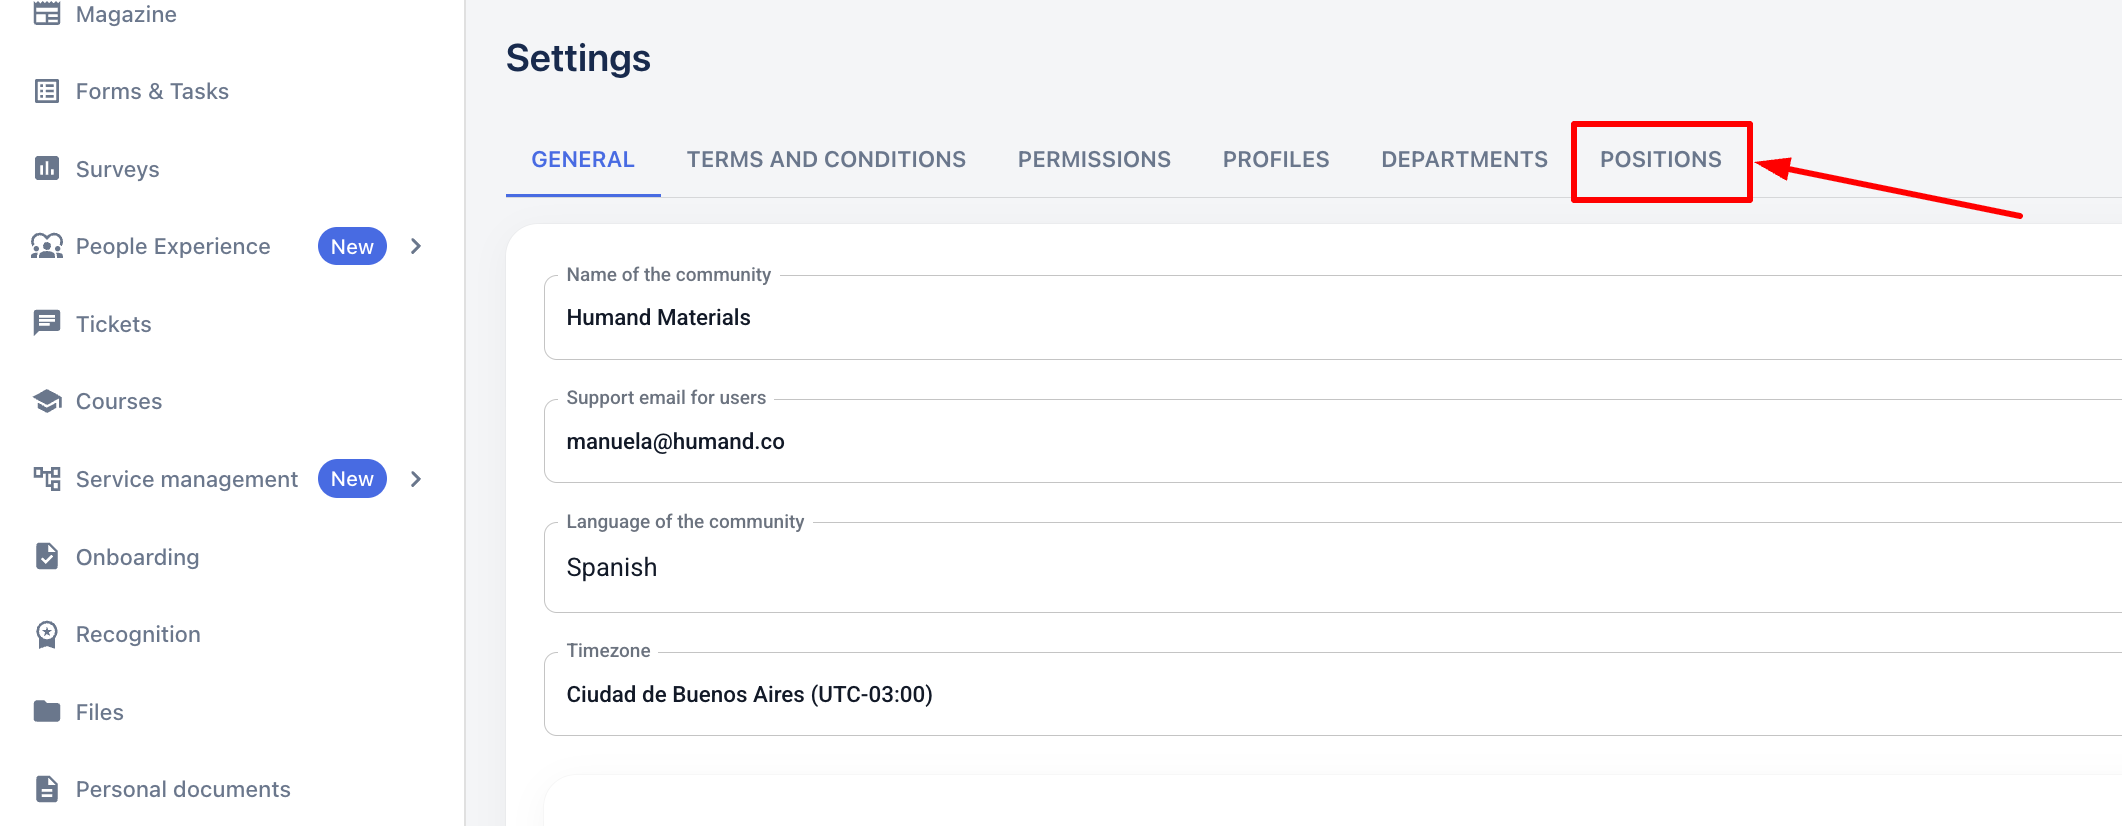Open the Onboarding document icon
The image size is (2122, 826).
[46, 556]
